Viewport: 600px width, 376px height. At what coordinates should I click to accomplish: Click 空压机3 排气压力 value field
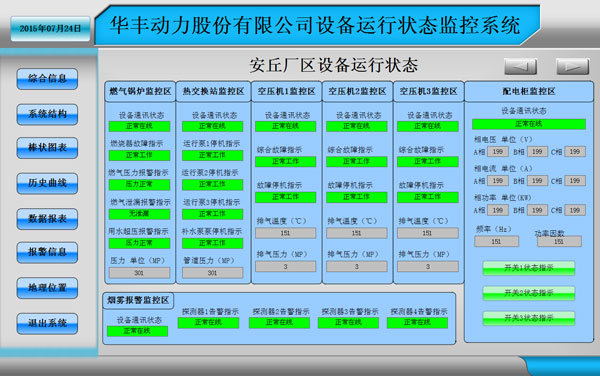click(428, 267)
